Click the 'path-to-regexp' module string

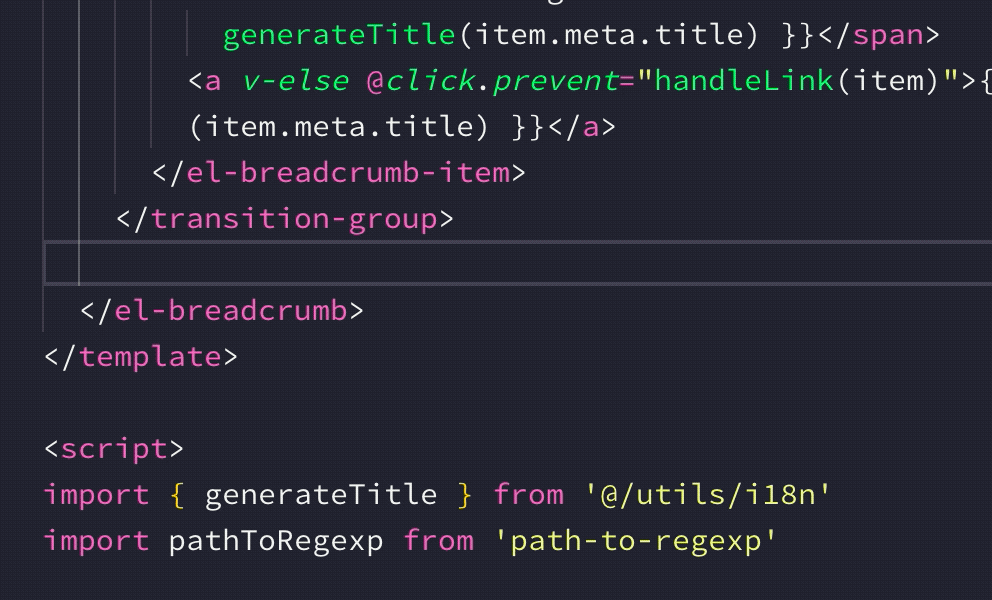tap(635, 541)
